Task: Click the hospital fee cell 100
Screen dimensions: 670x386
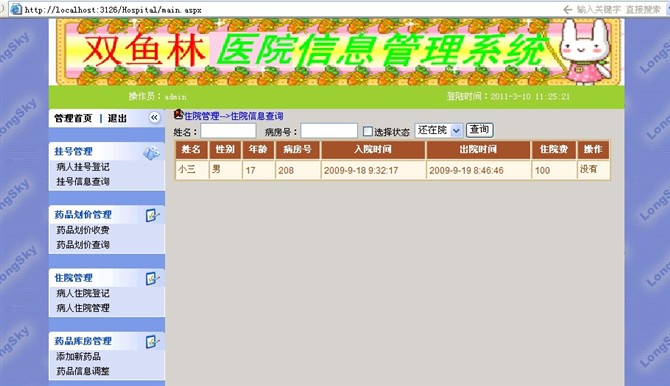Action: tap(554, 170)
